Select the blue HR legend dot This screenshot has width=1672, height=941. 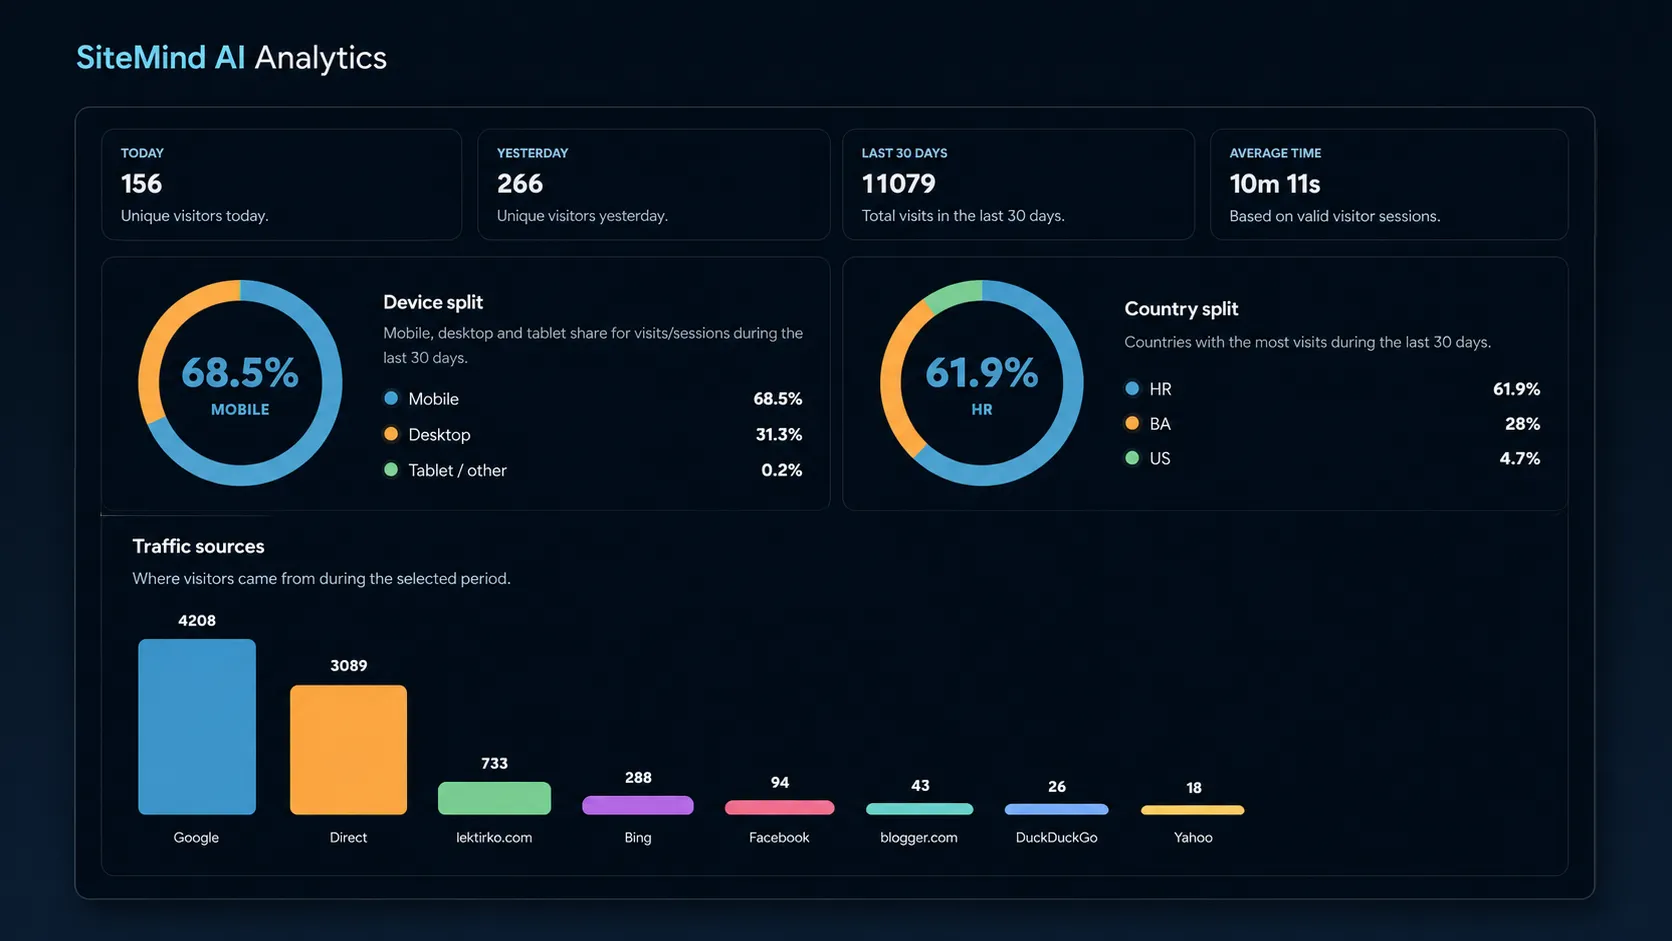(x=1132, y=388)
